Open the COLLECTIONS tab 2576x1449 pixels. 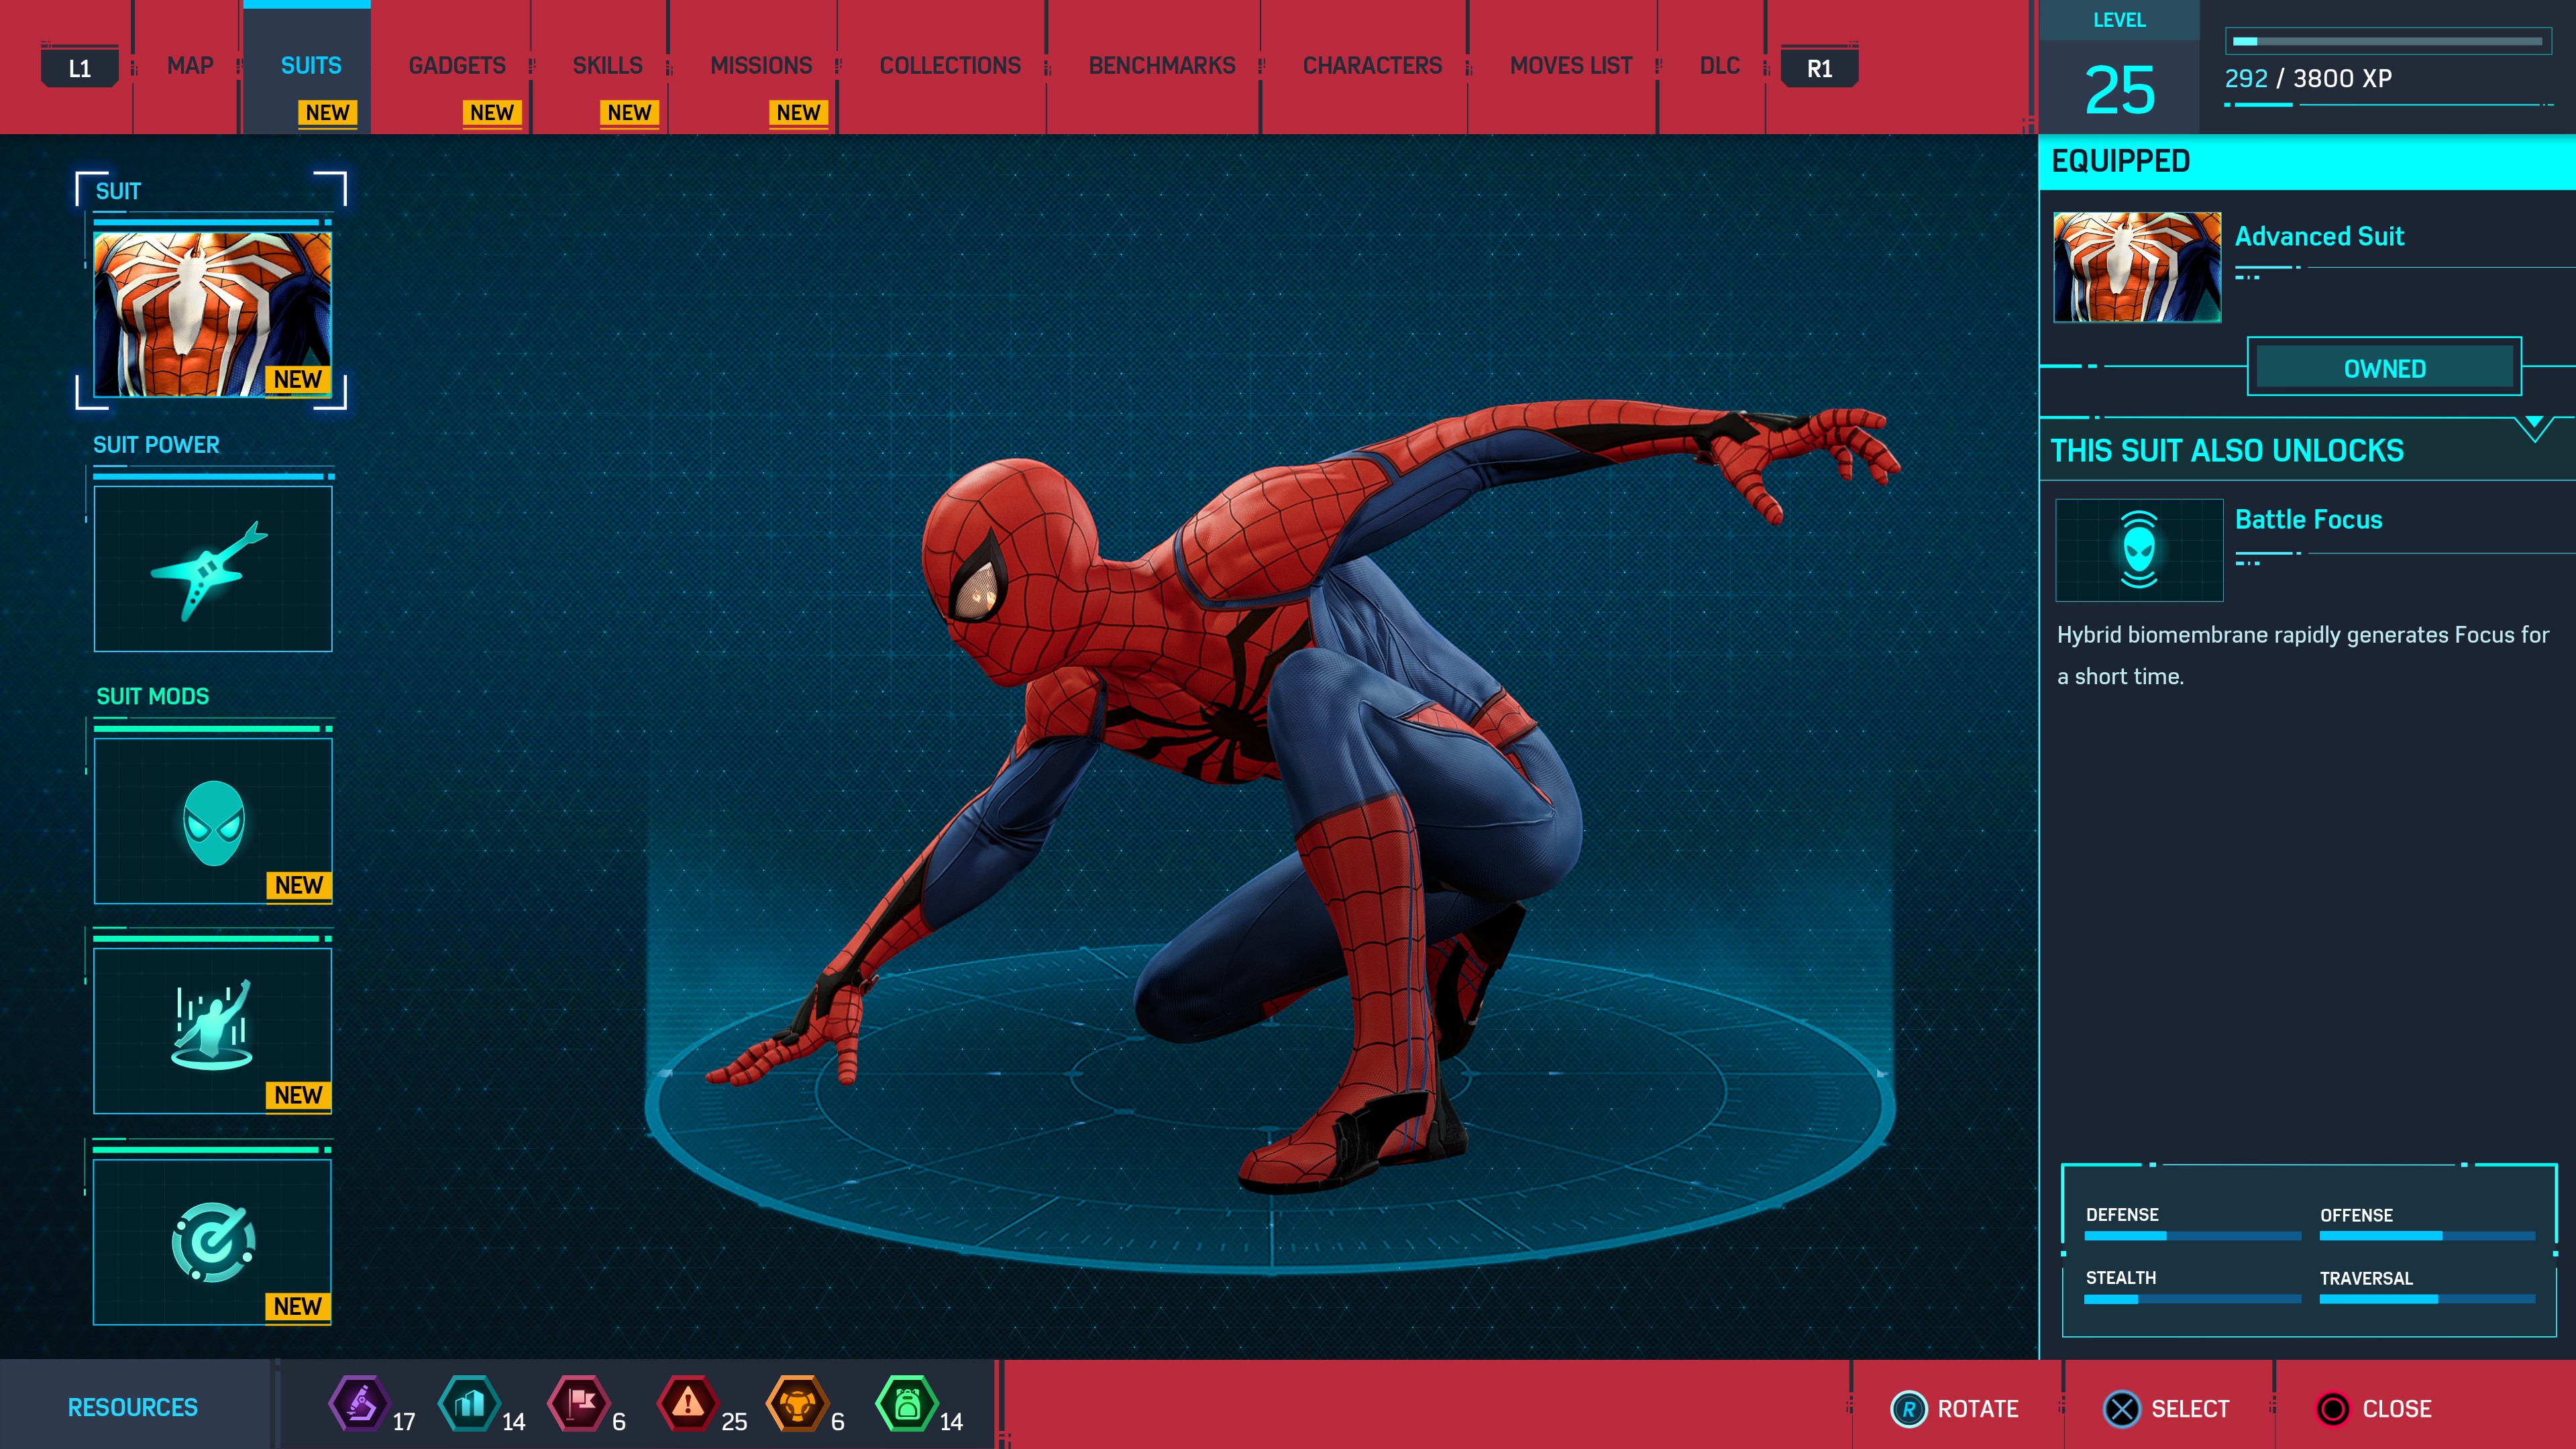pos(950,66)
